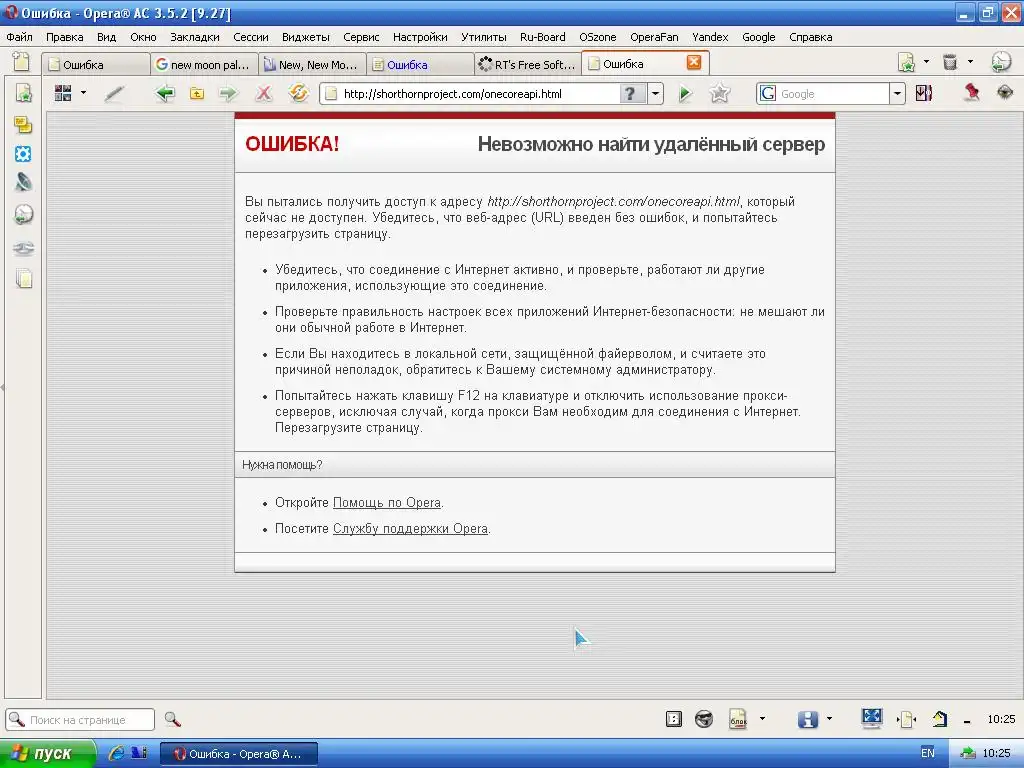Screen dimensions: 1024x768
Task: Click the speed dial grid icon
Action: point(63,93)
